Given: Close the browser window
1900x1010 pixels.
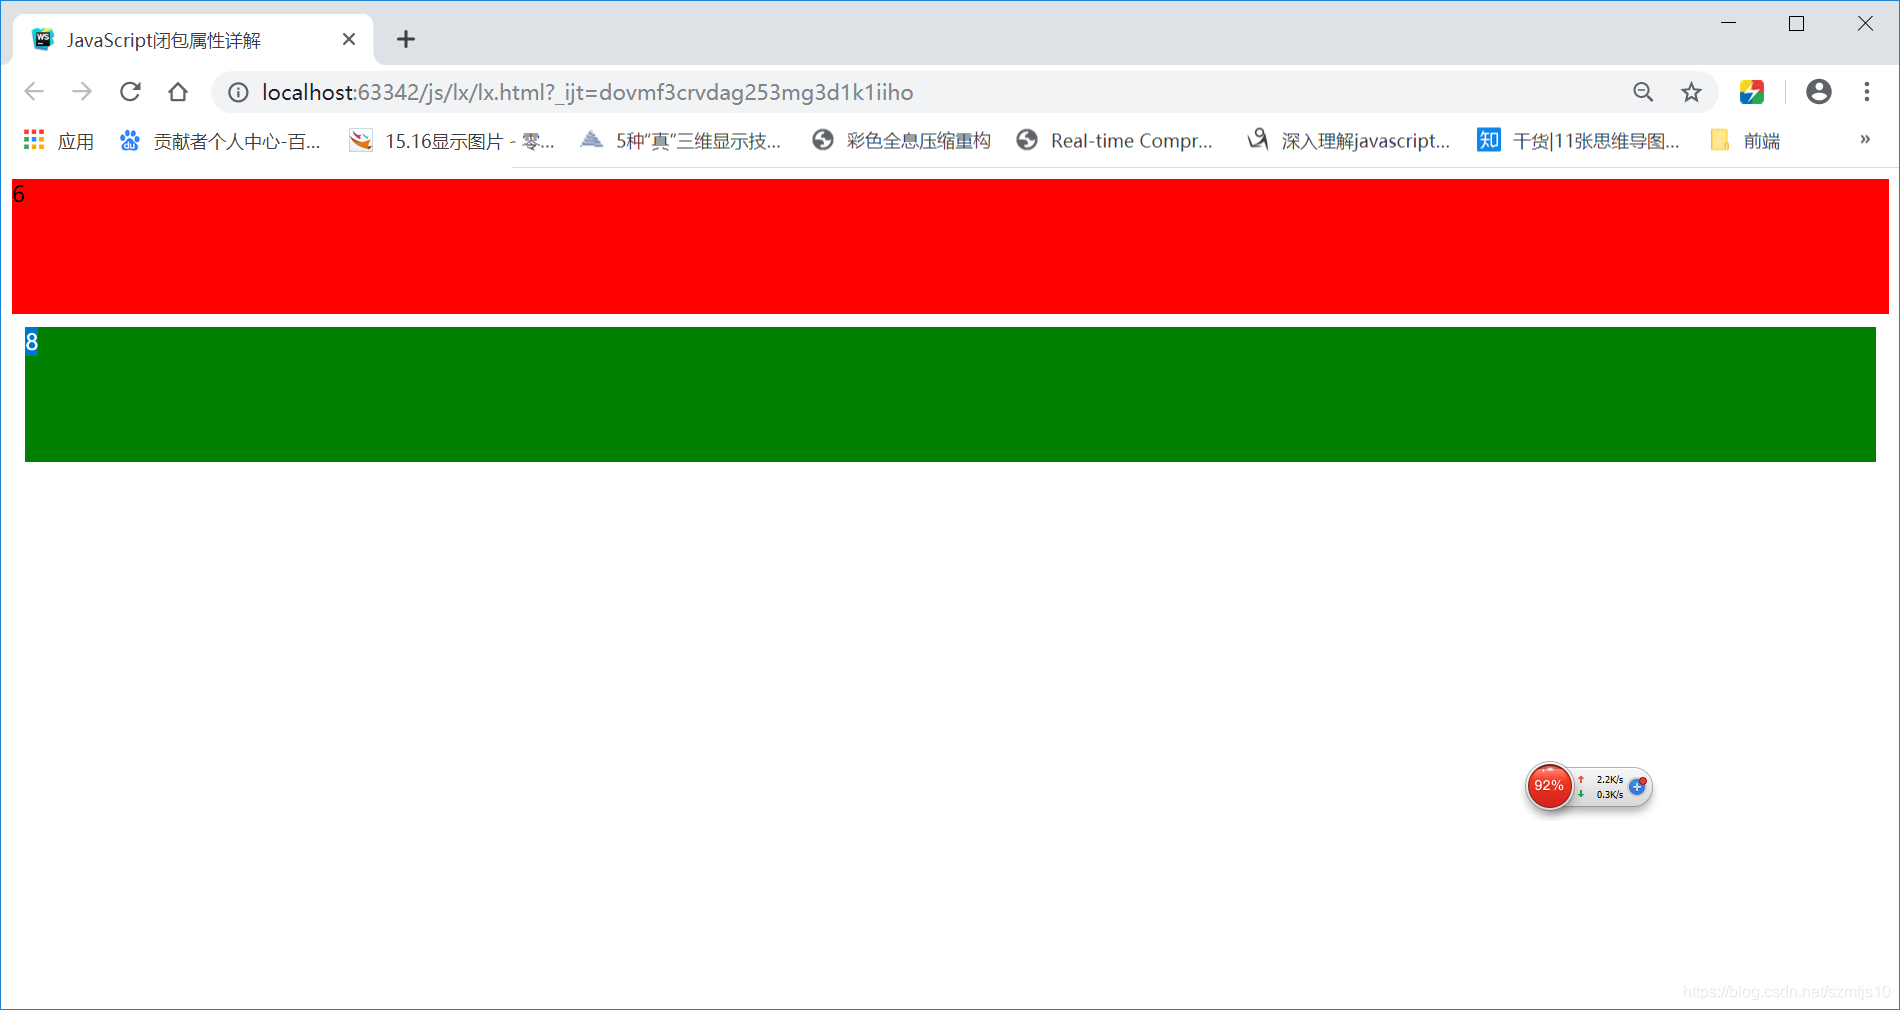Looking at the screenshot, I should [x=1865, y=23].
